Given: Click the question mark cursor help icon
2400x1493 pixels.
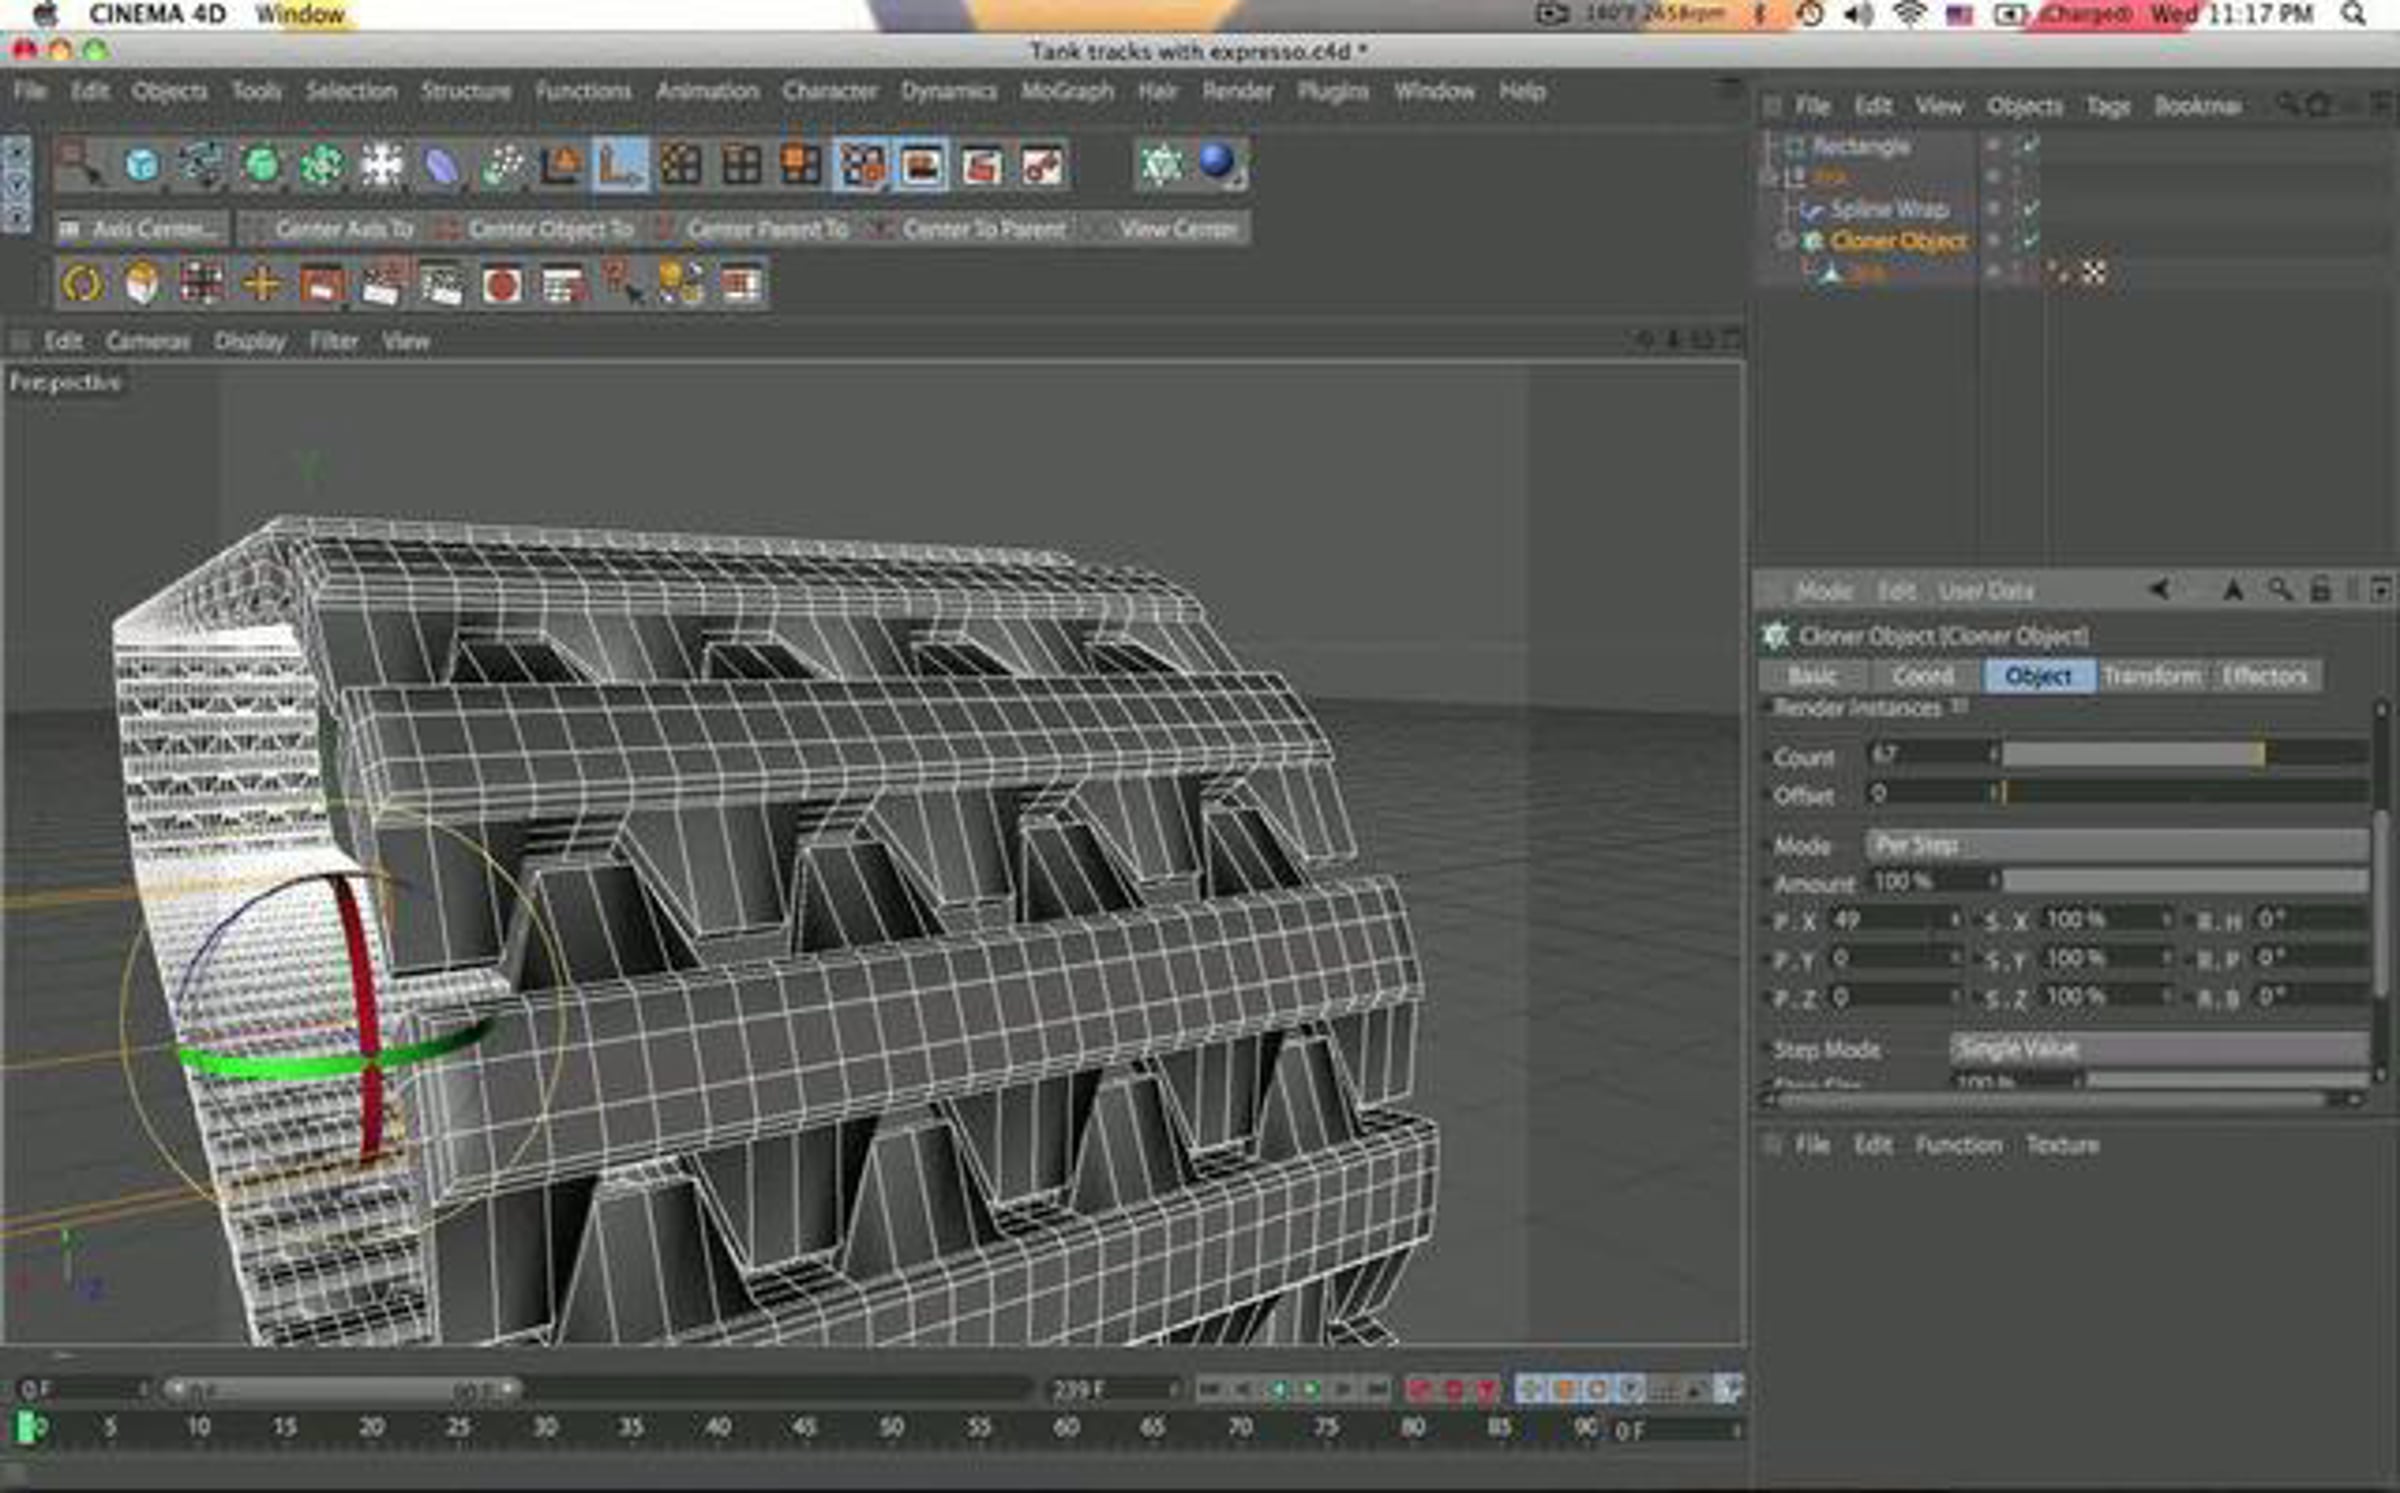Looking at the screenshot, I should point(621,284).
